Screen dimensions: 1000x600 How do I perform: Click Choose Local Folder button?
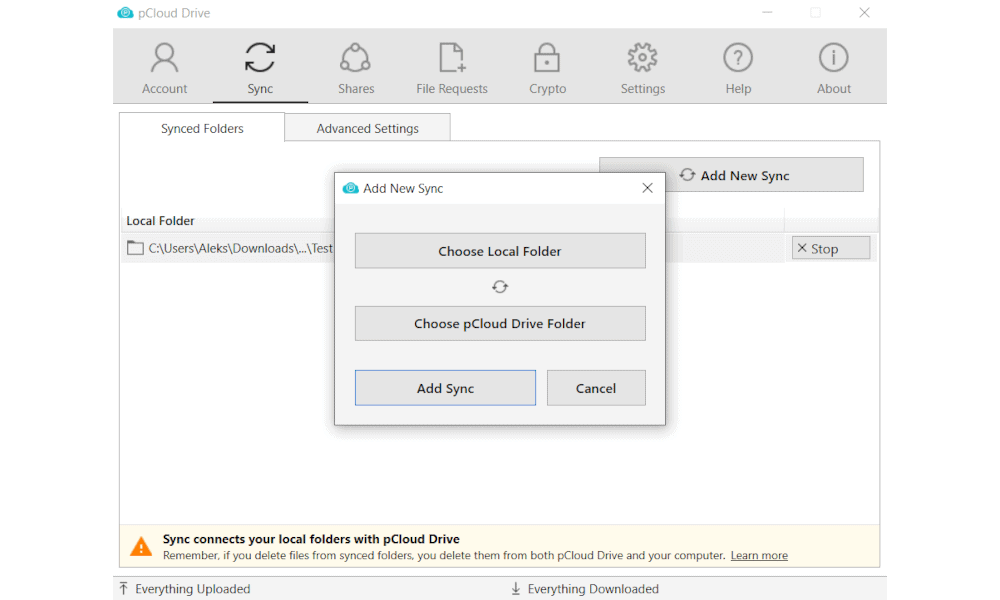tap(500, 251)
